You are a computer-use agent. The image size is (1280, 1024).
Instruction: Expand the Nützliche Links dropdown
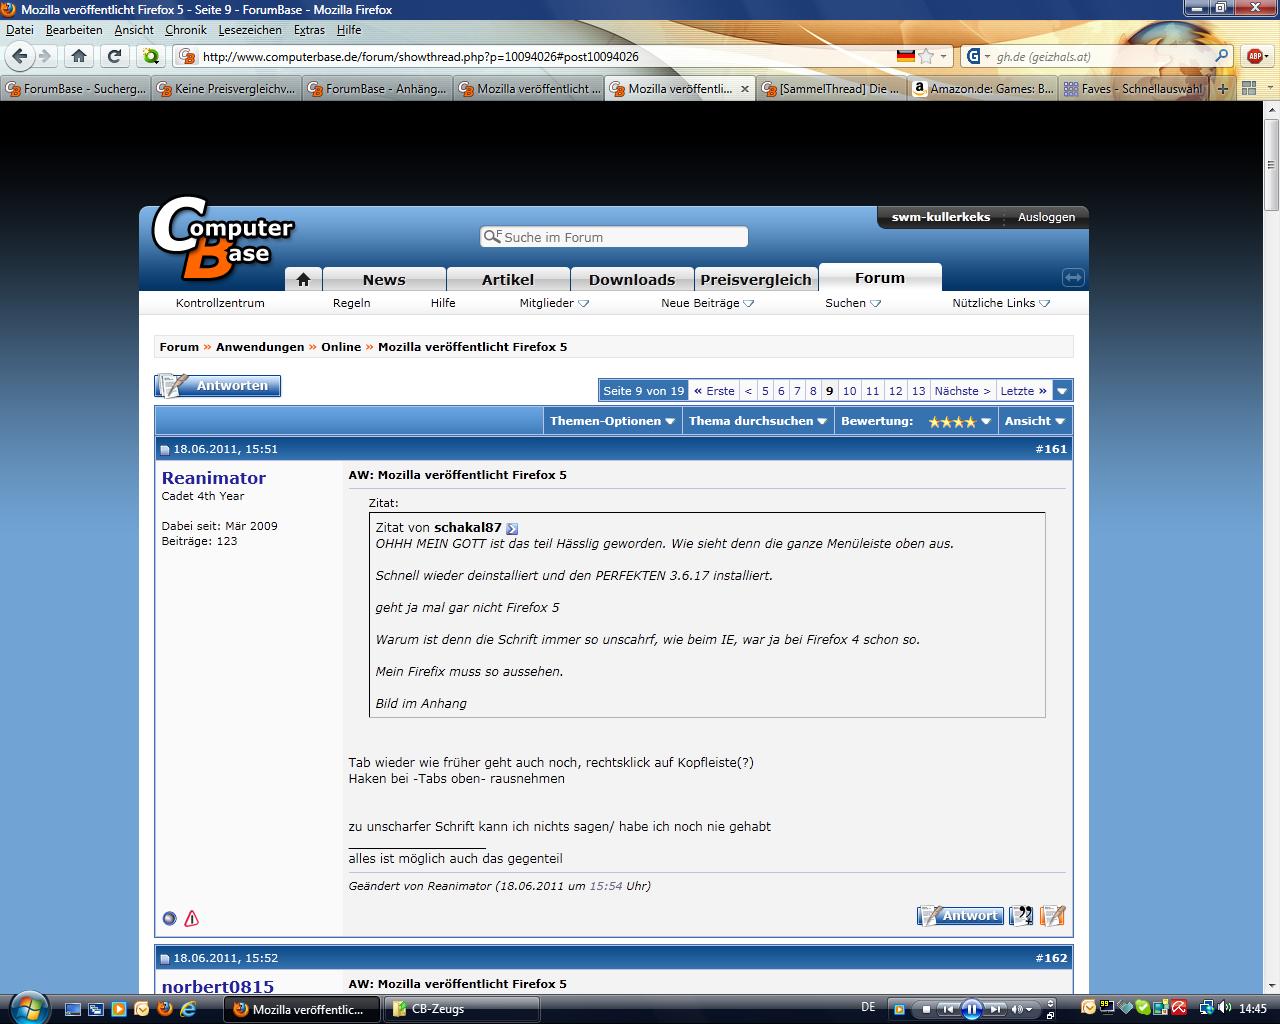click(1001, 303)
